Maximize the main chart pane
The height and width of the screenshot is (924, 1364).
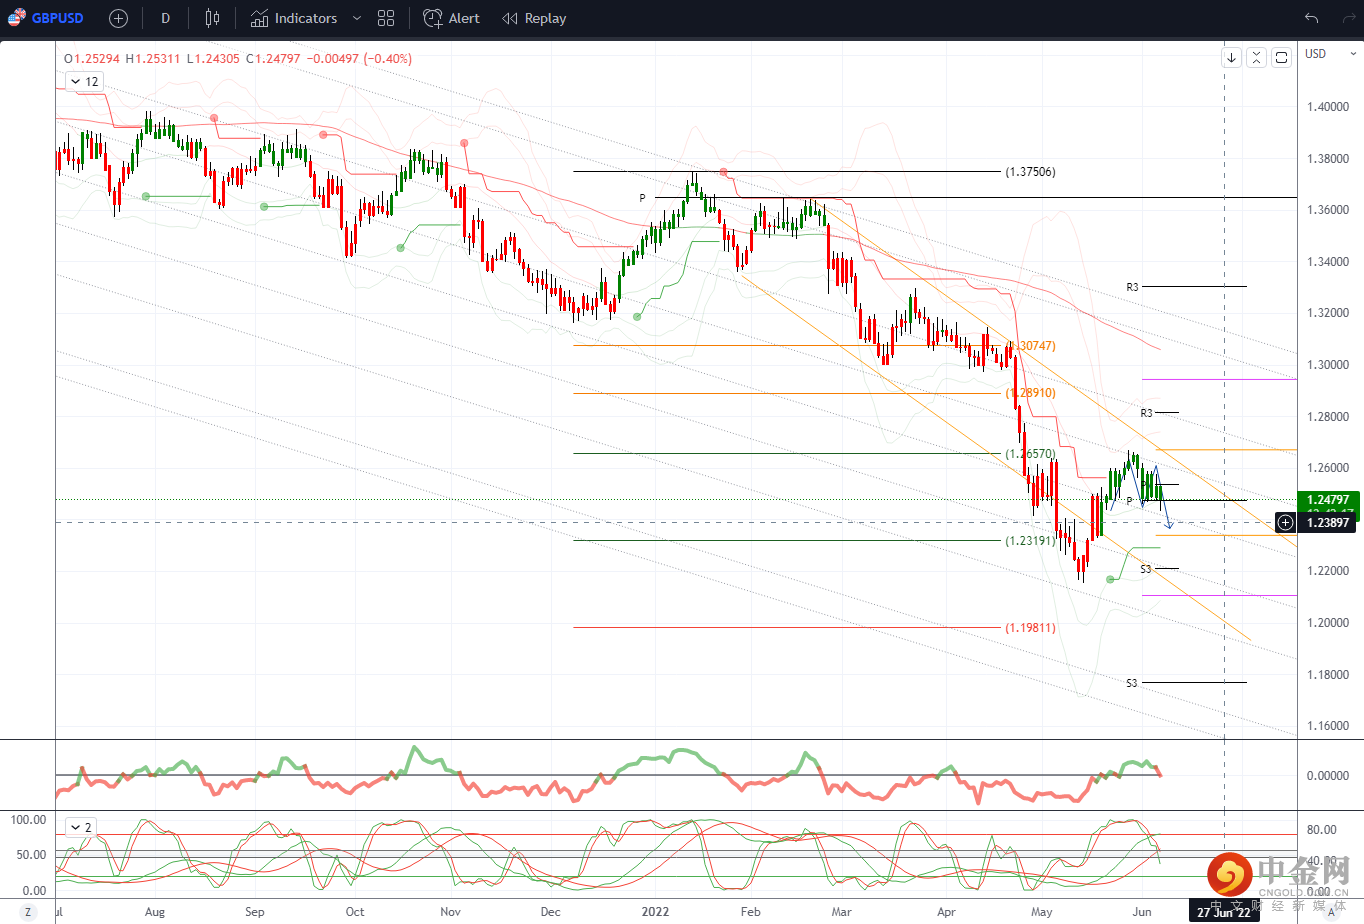(x=1281, y=57)
